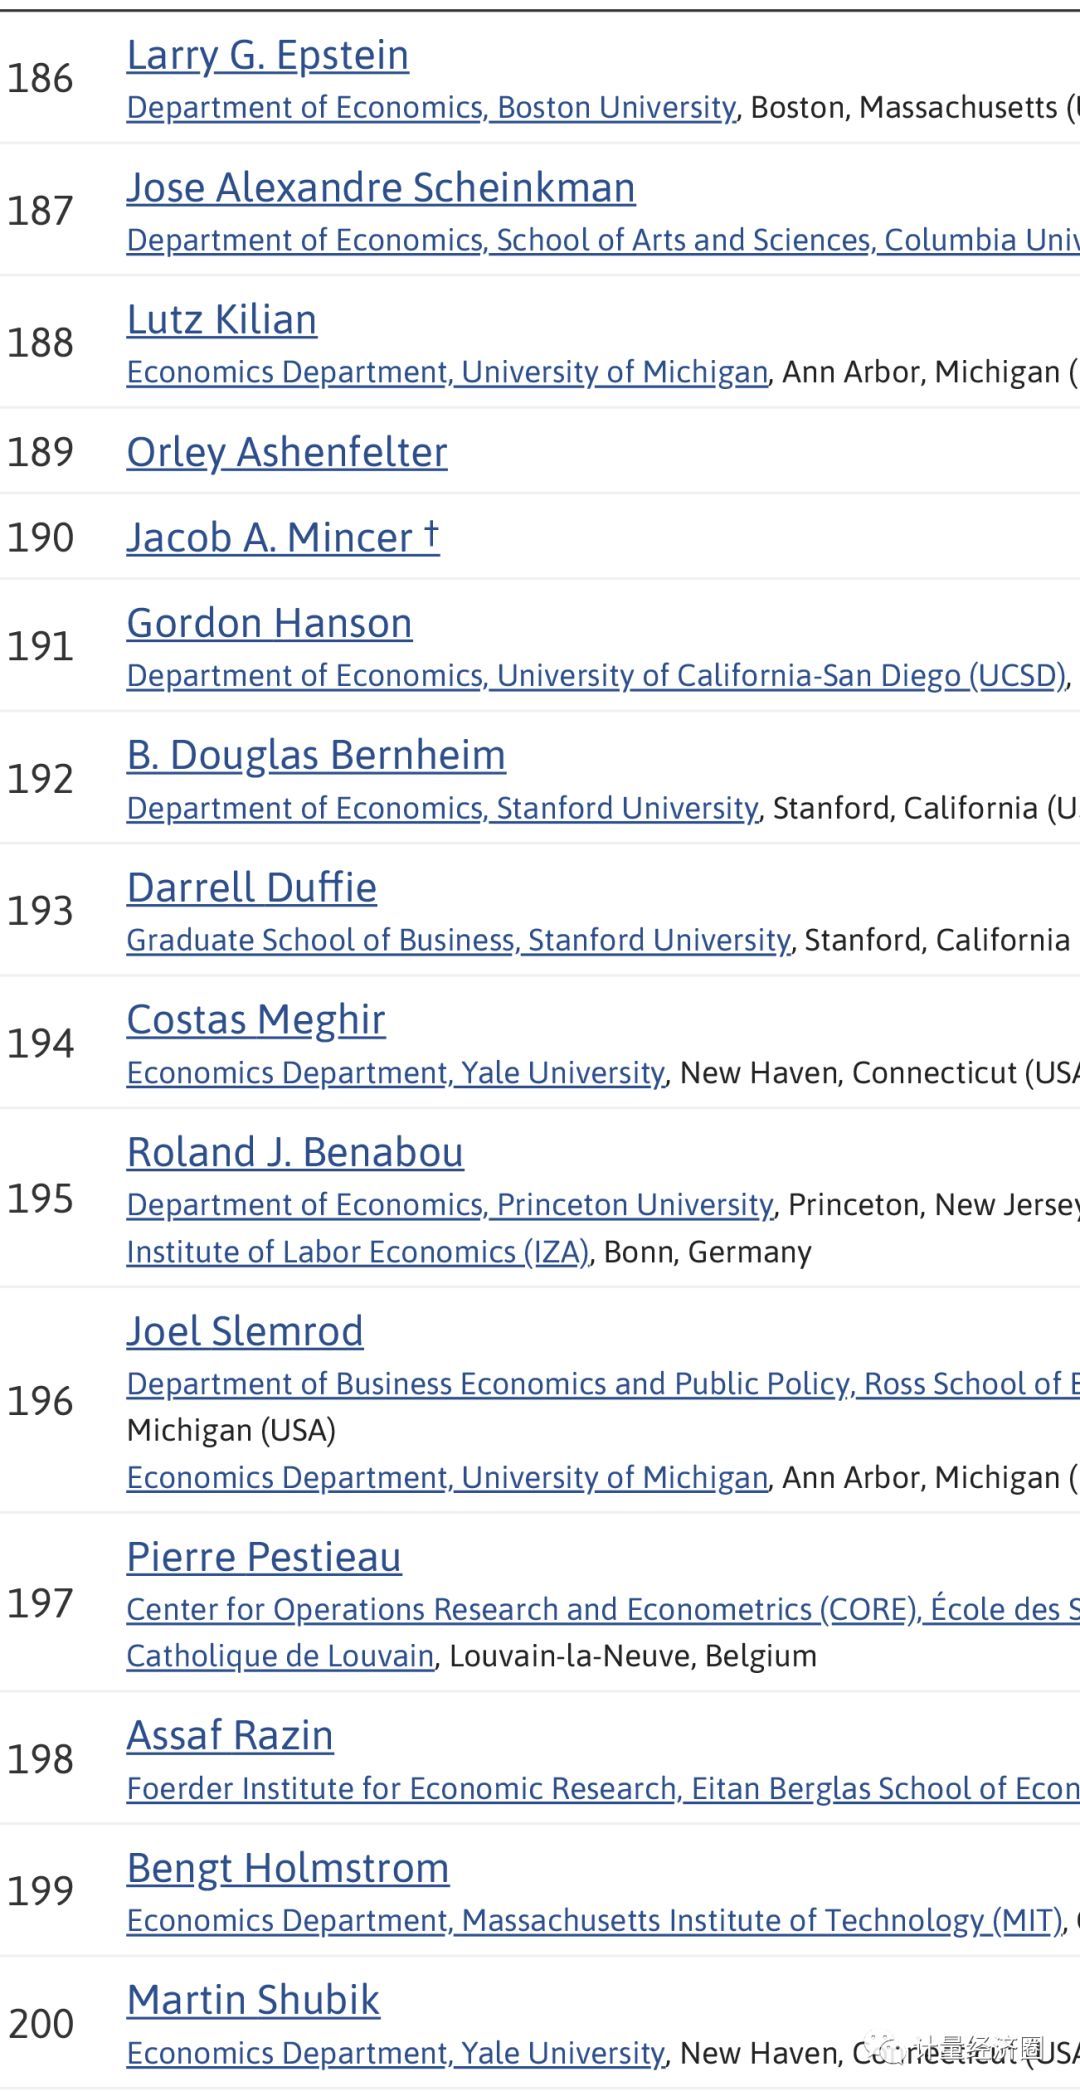This screenshot has height=2096, width=1080.
Task: Open the Institute of Labor Economics (IZA) link
Action: (x=357, y=1252)
